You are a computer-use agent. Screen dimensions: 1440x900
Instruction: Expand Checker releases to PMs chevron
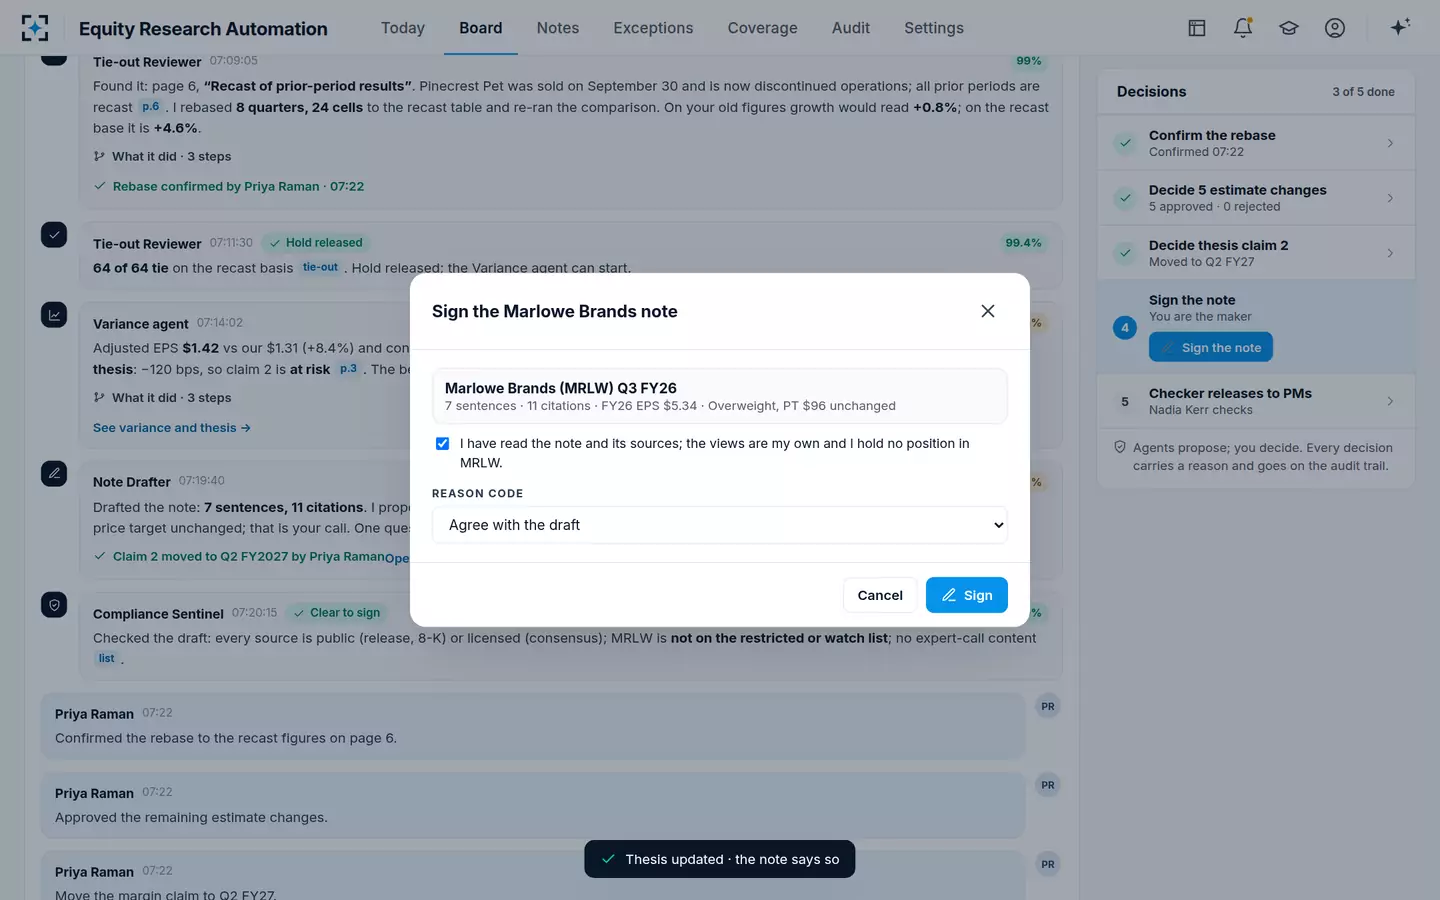[x=1390, y=401]
